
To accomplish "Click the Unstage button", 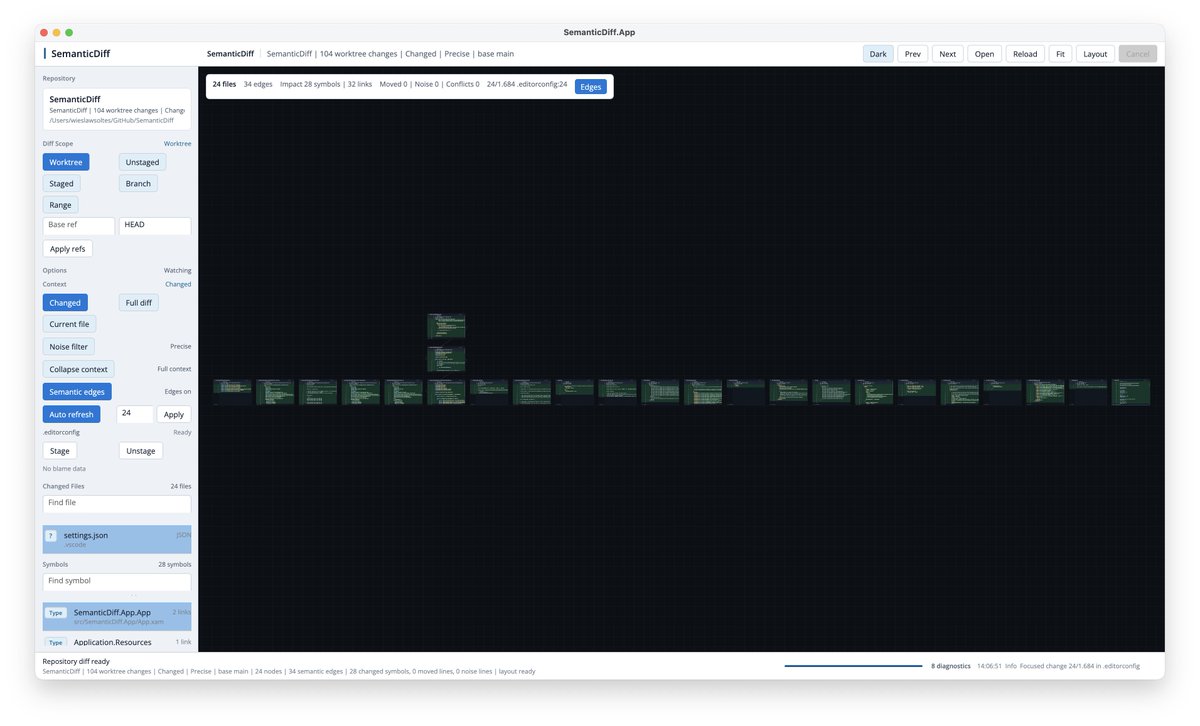I will (x=141, y=451).
